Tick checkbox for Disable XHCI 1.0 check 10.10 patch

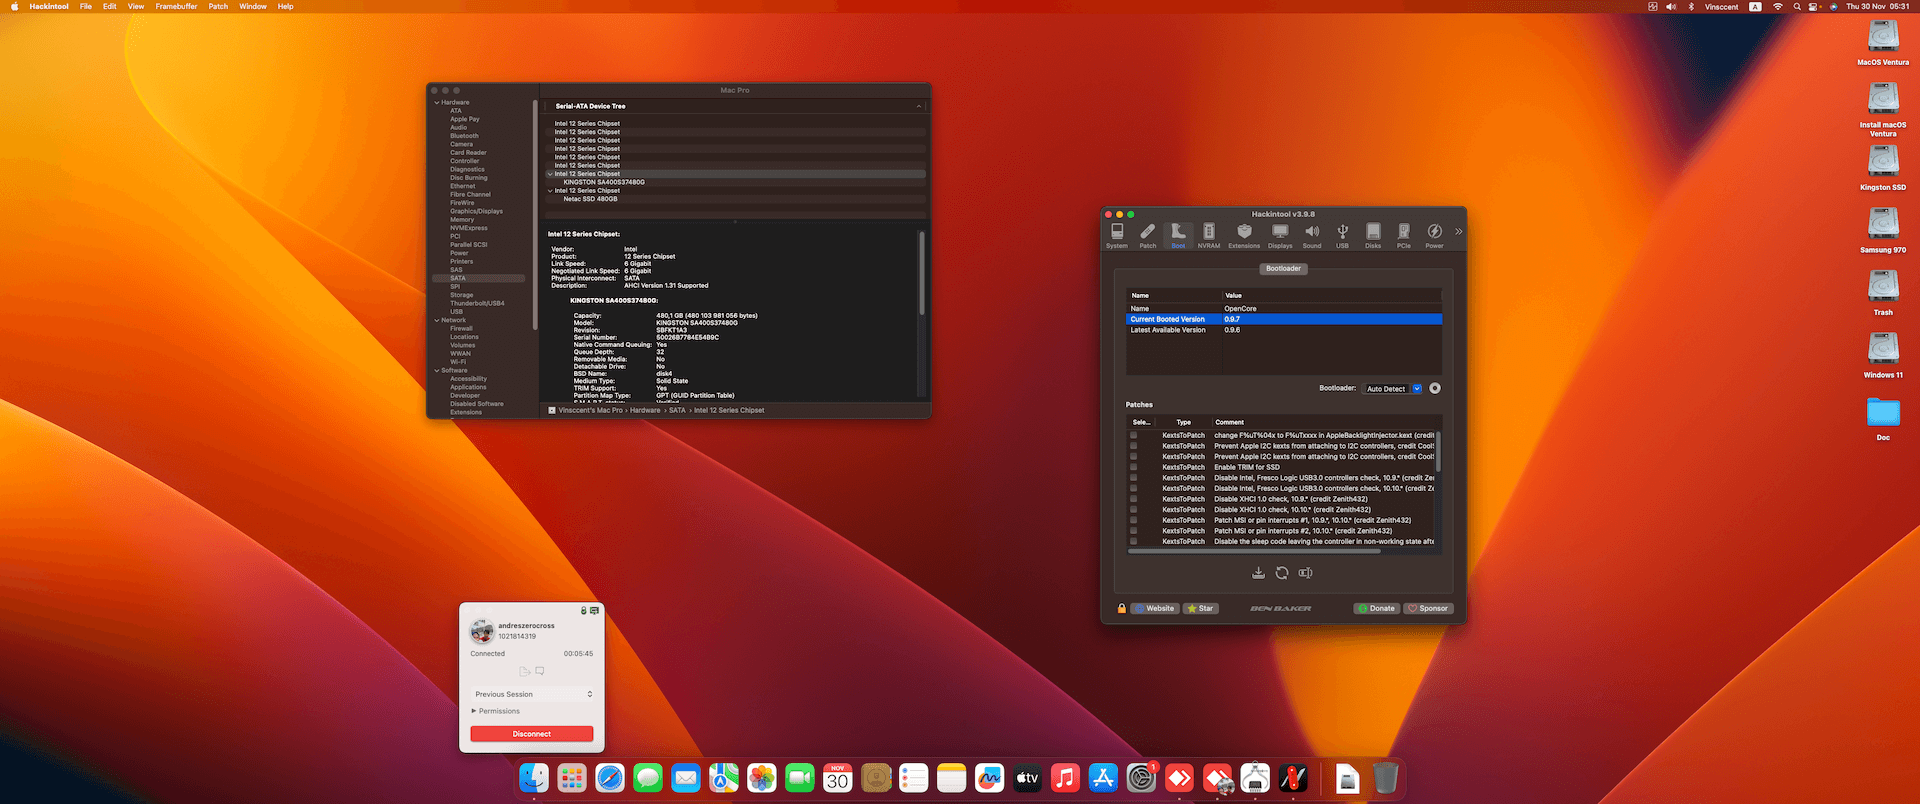click(1133, 510)
